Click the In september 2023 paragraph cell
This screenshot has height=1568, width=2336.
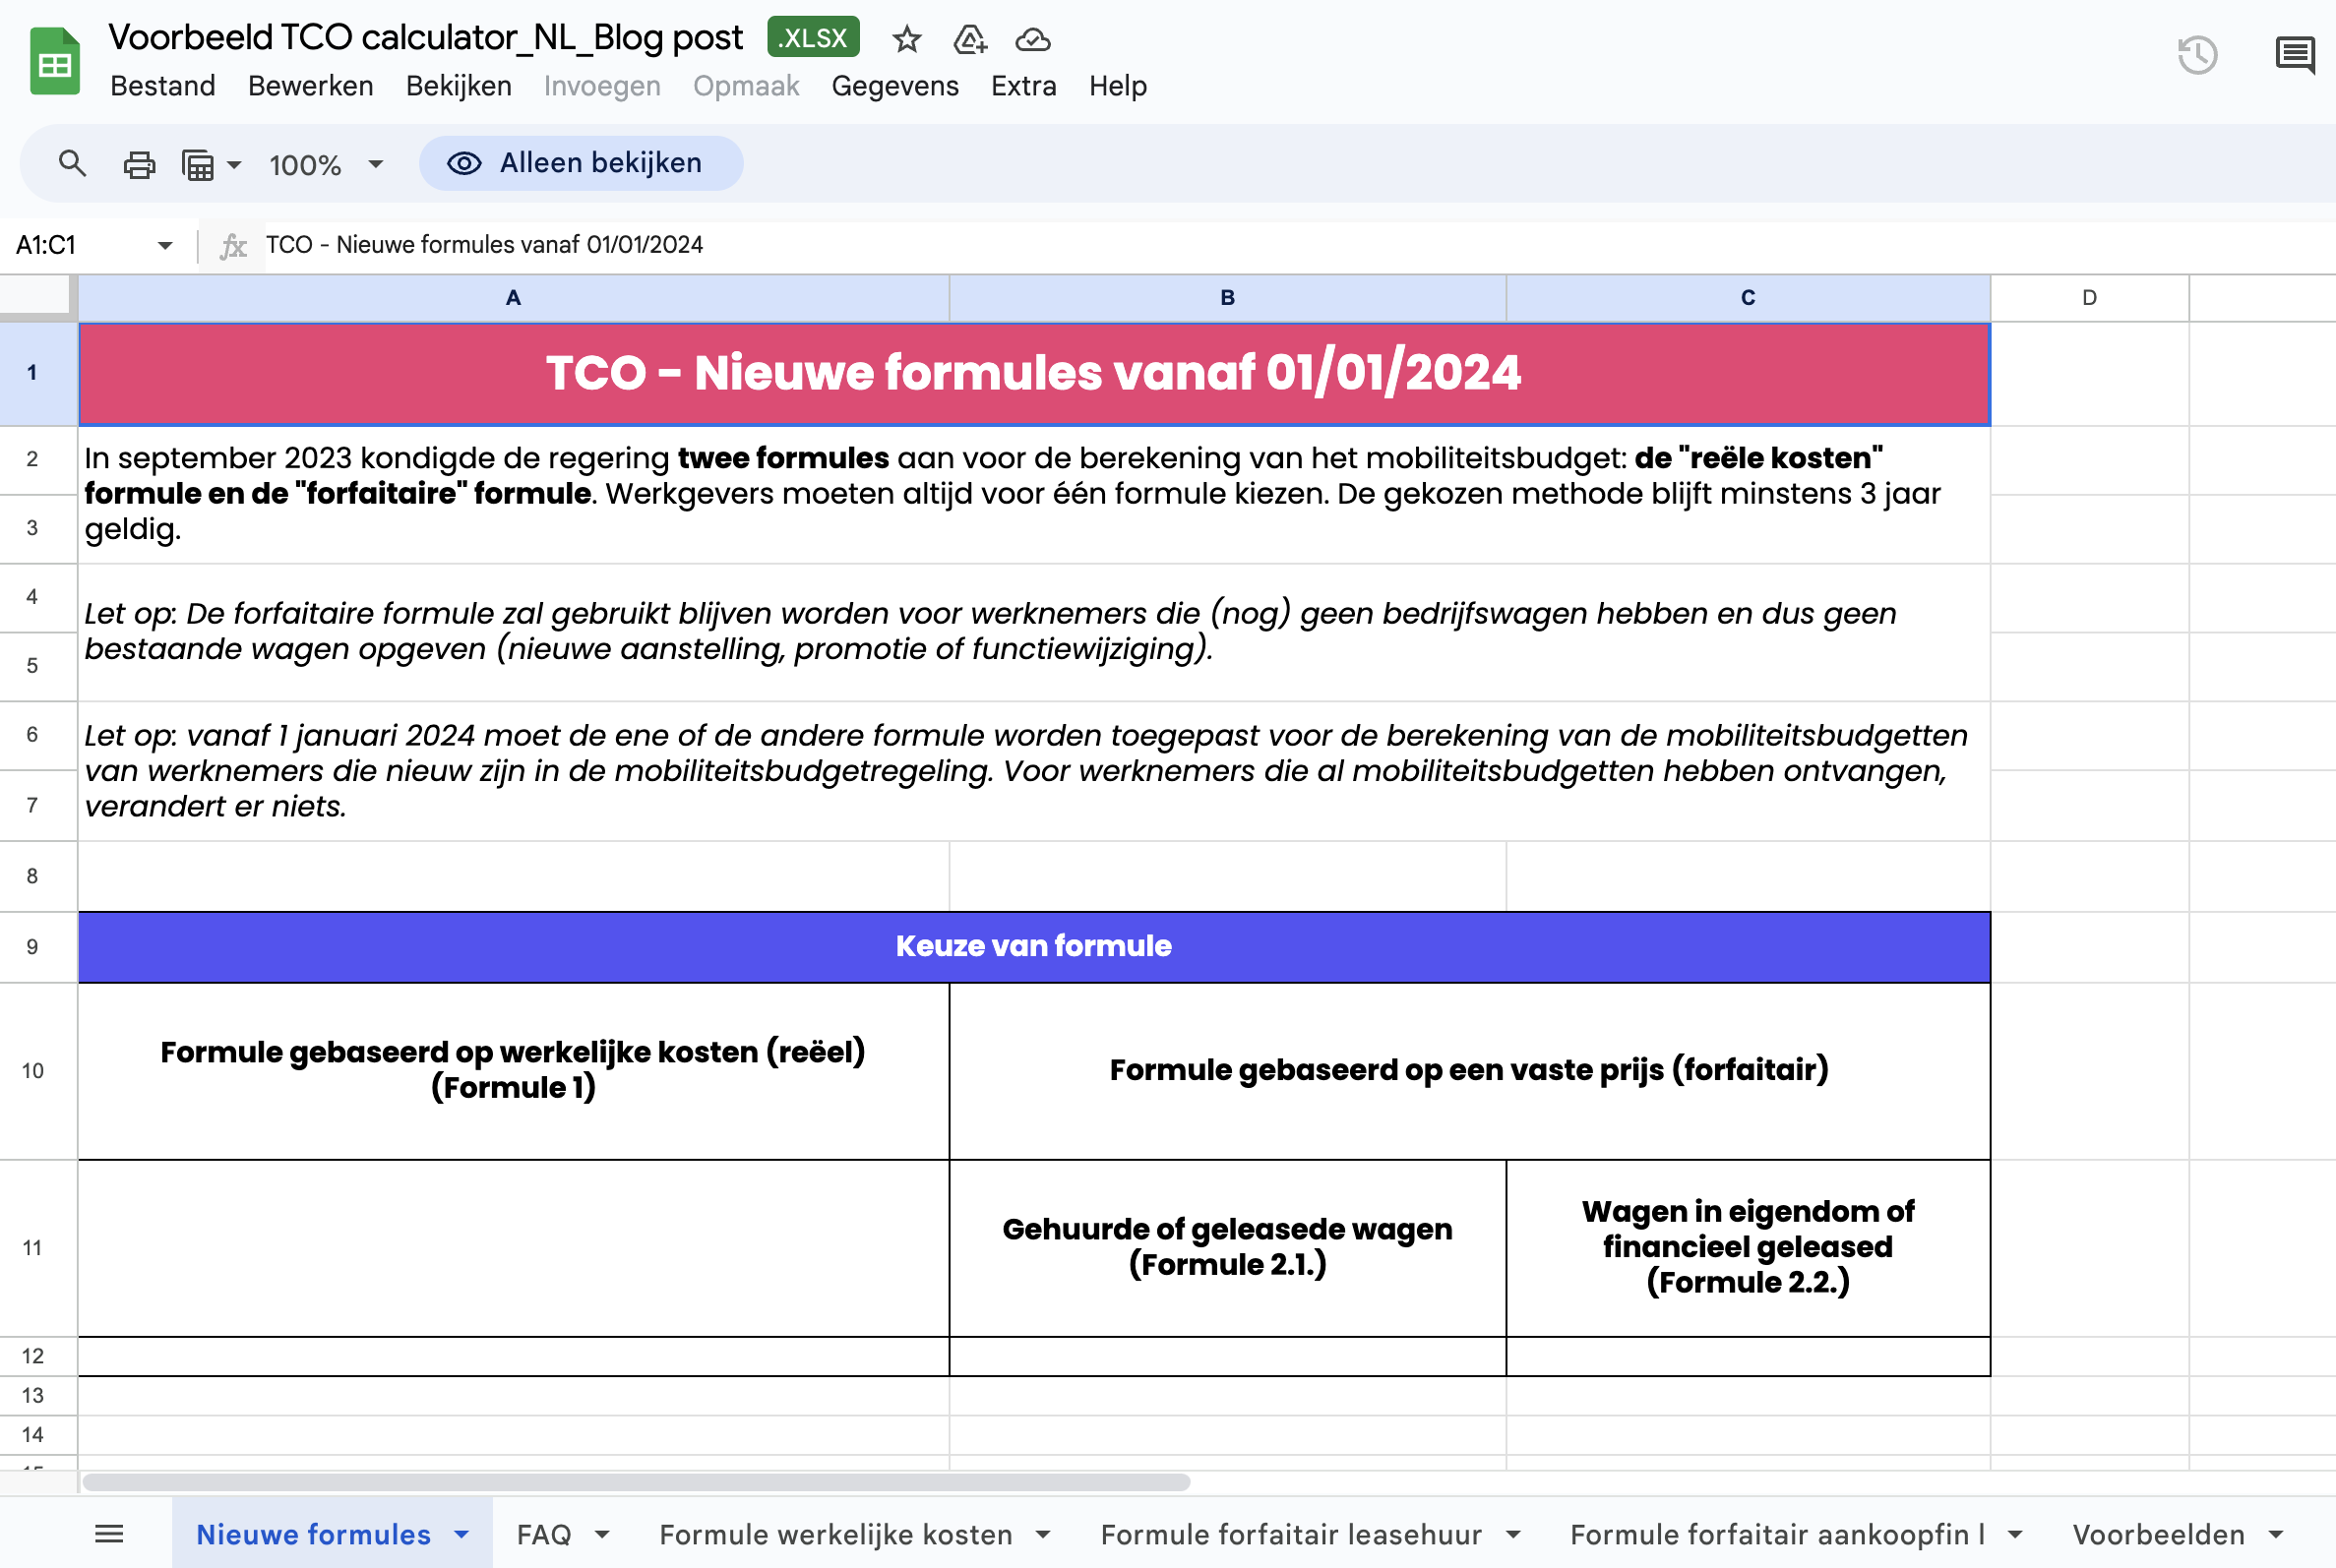1034,494
